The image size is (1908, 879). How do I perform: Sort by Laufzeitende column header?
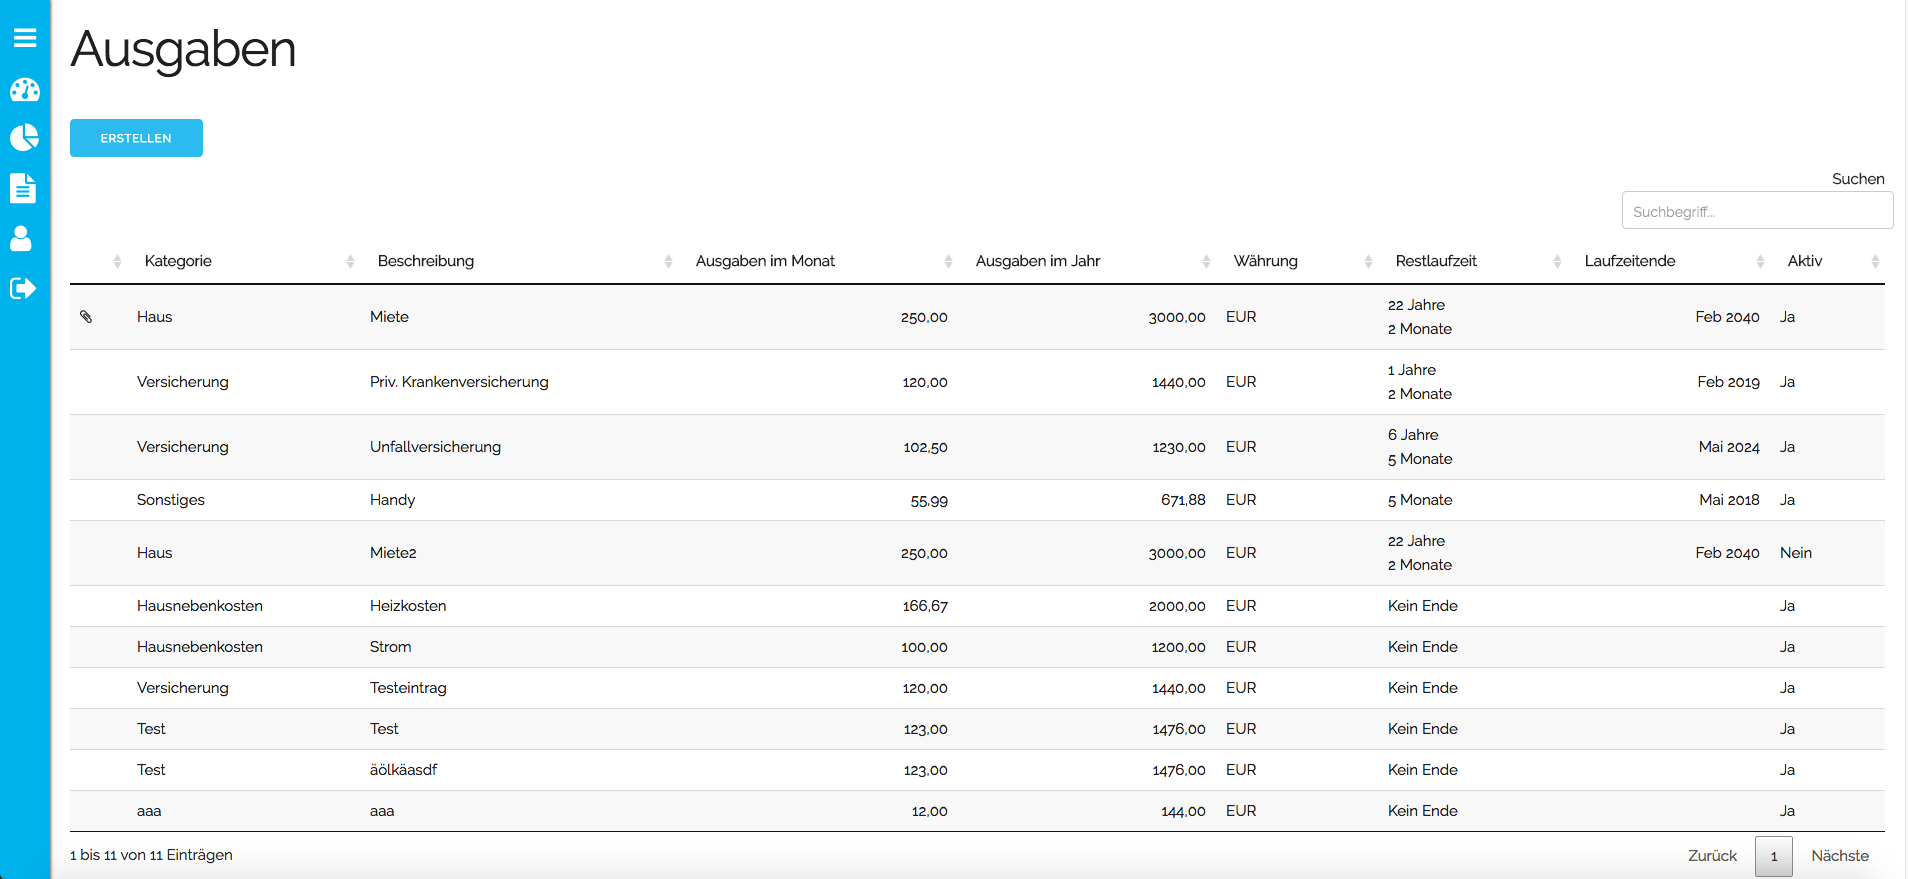click(1630, 261)
